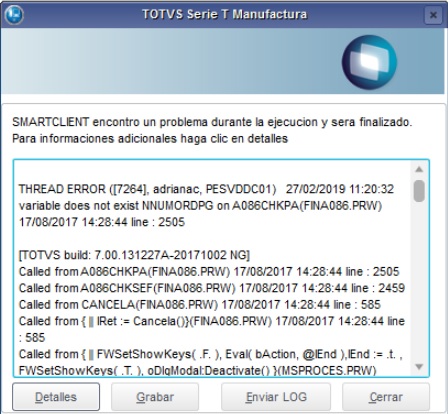This screenshot has width=448, height=414.
Task: Place cursor on the THREAD ERROR line
Action: [206, 189]
